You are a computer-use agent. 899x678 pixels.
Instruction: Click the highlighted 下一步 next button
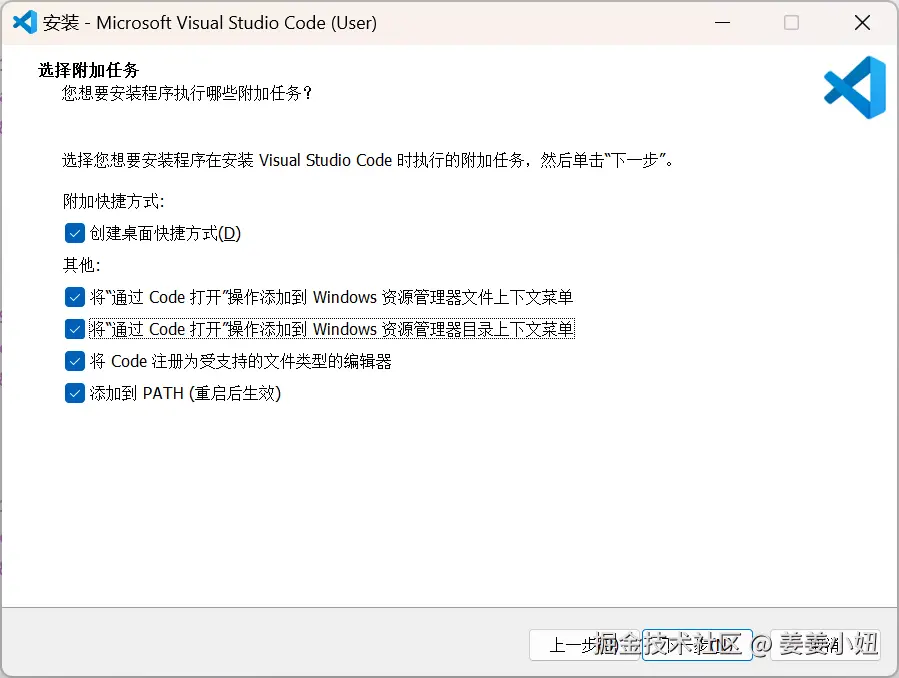click(x=697, y=645)
